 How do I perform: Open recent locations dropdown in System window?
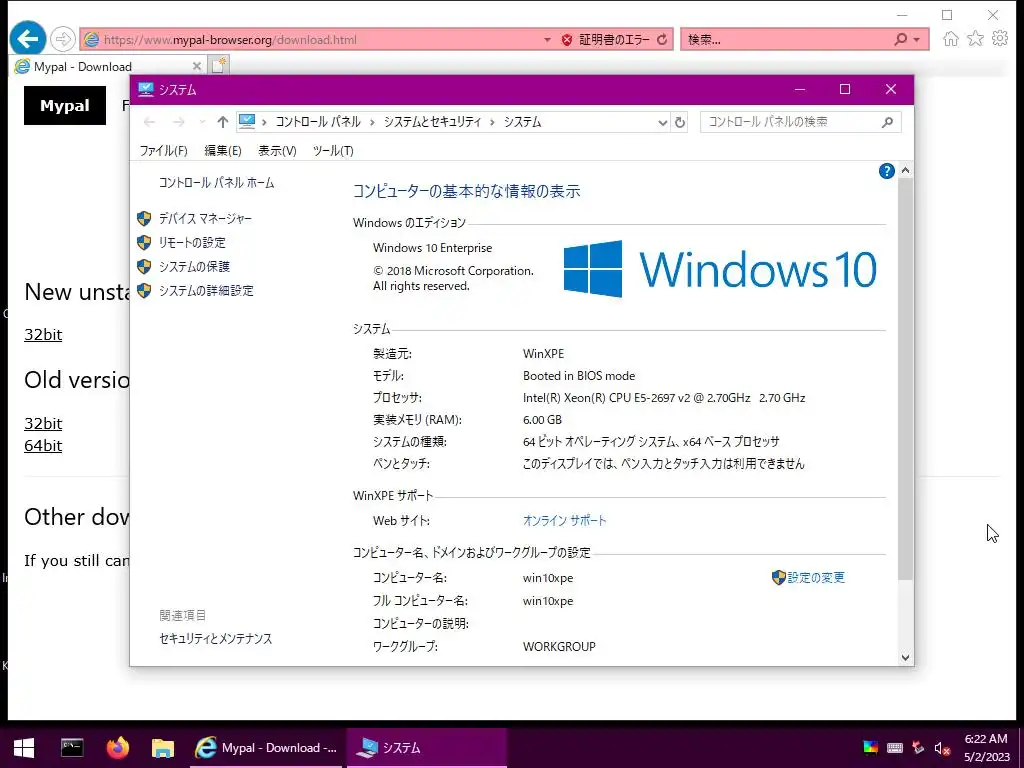click(202, 122)
